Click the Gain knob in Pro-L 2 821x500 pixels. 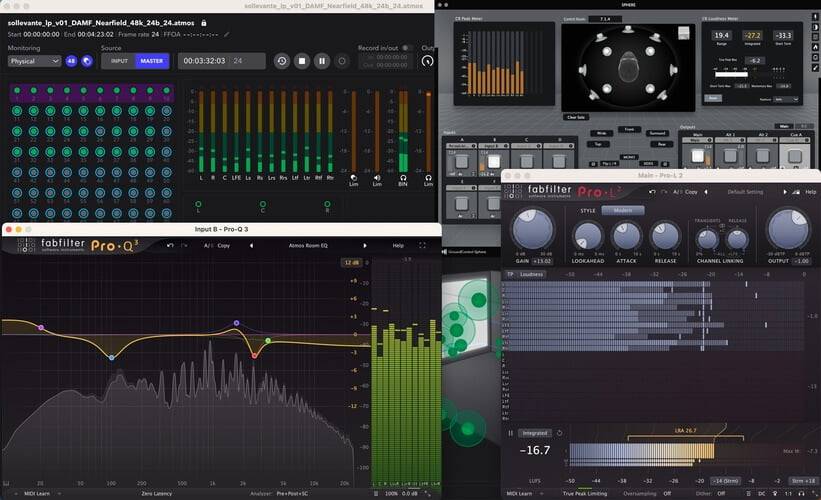pos(533,229)
